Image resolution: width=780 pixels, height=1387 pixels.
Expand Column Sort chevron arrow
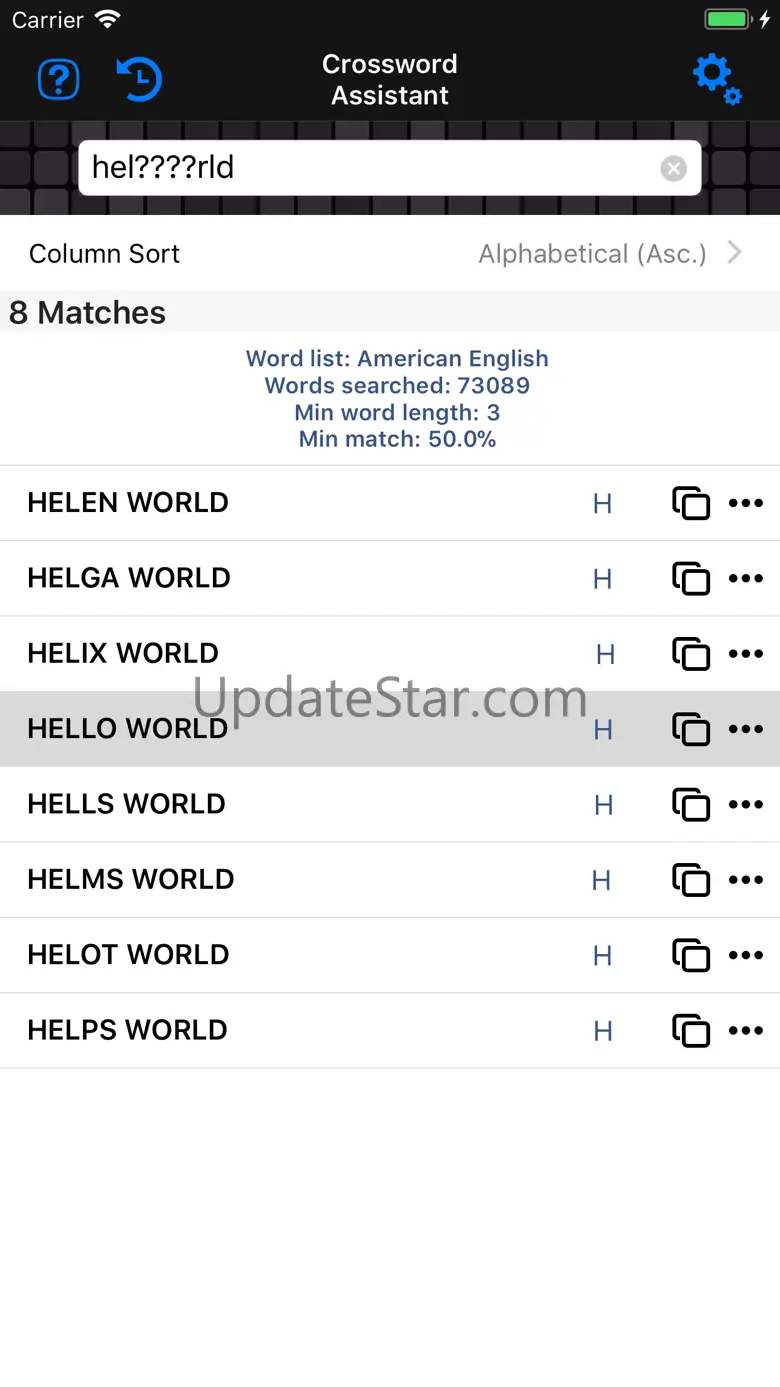(x=735, y=253)
